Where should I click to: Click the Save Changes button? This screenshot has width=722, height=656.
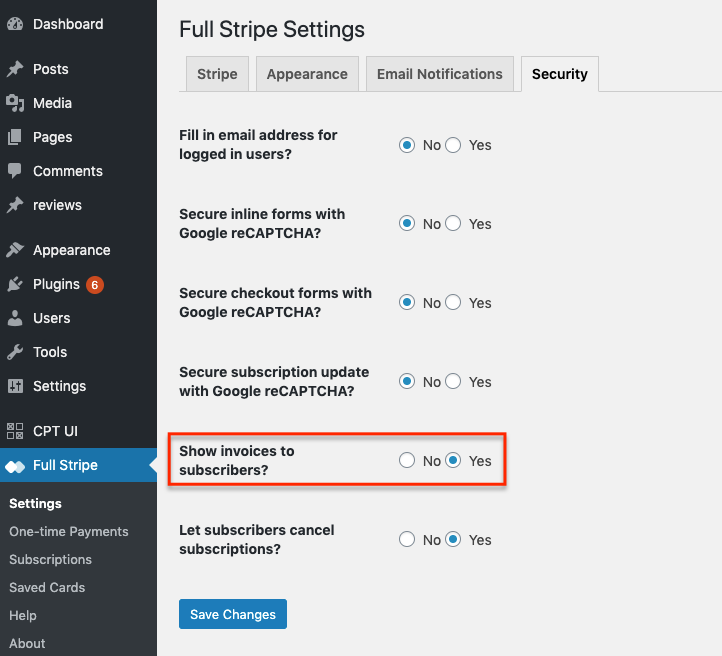(x=233, y=614)
